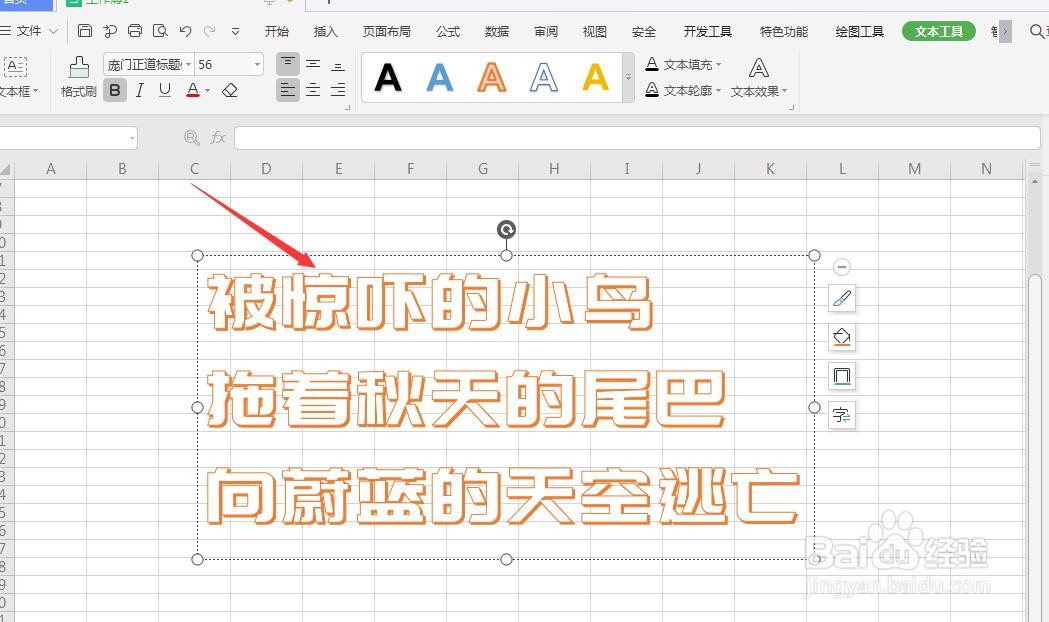Insert a text box via 文本框

pyautogui.click(x=17, y=78)
